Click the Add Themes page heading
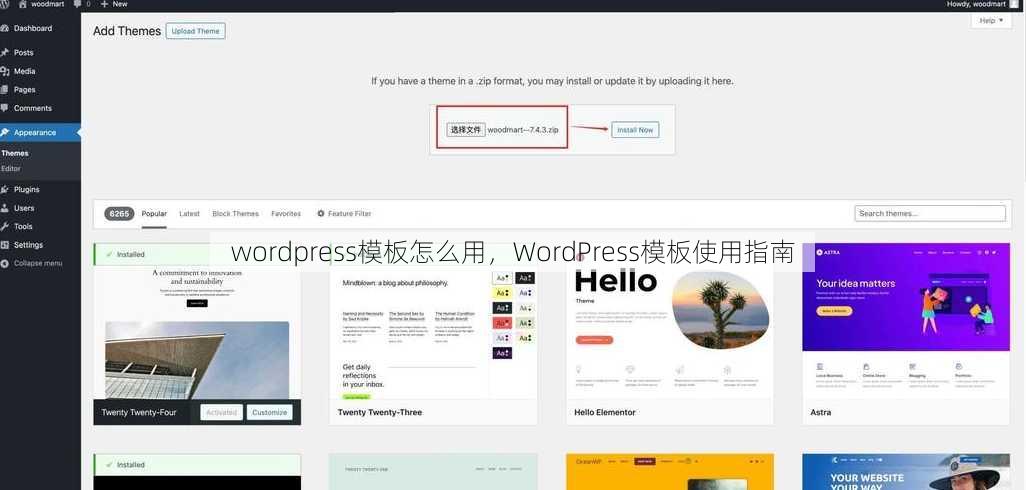 [127, 31]
